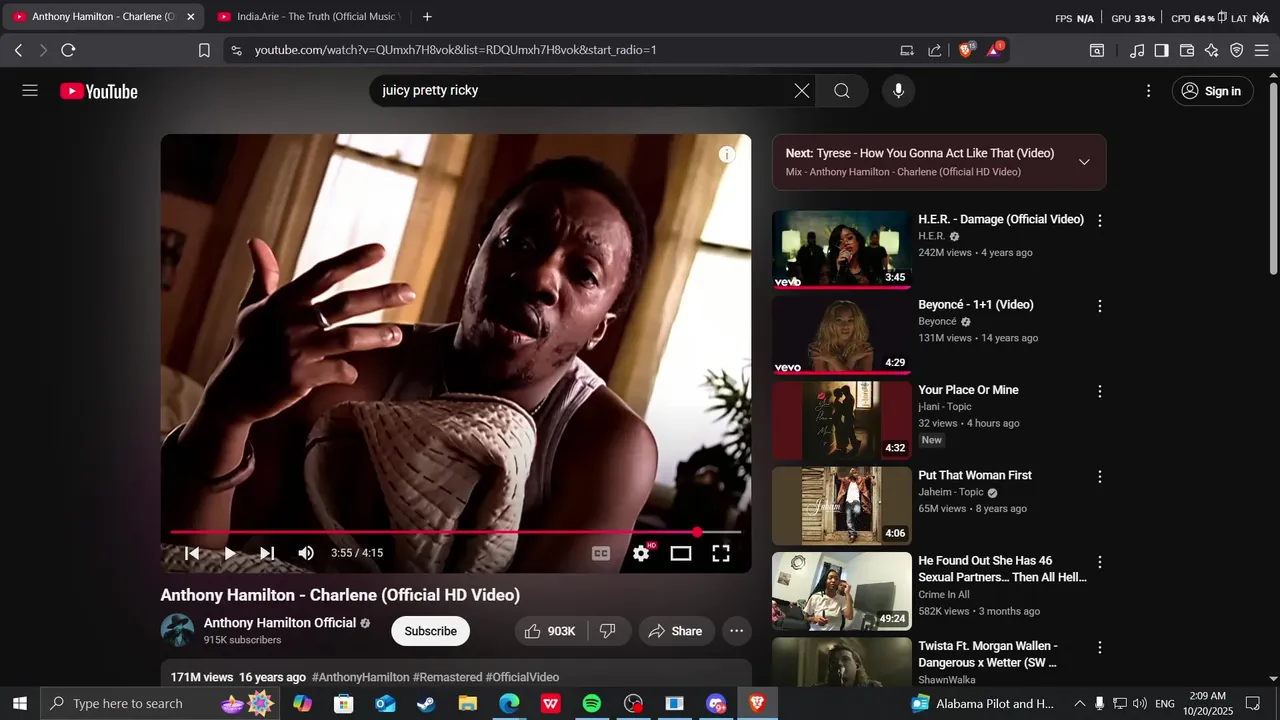View site information icon in address bar
Image resolution: width=1280 pixels, height=720 pixels.
235,50
